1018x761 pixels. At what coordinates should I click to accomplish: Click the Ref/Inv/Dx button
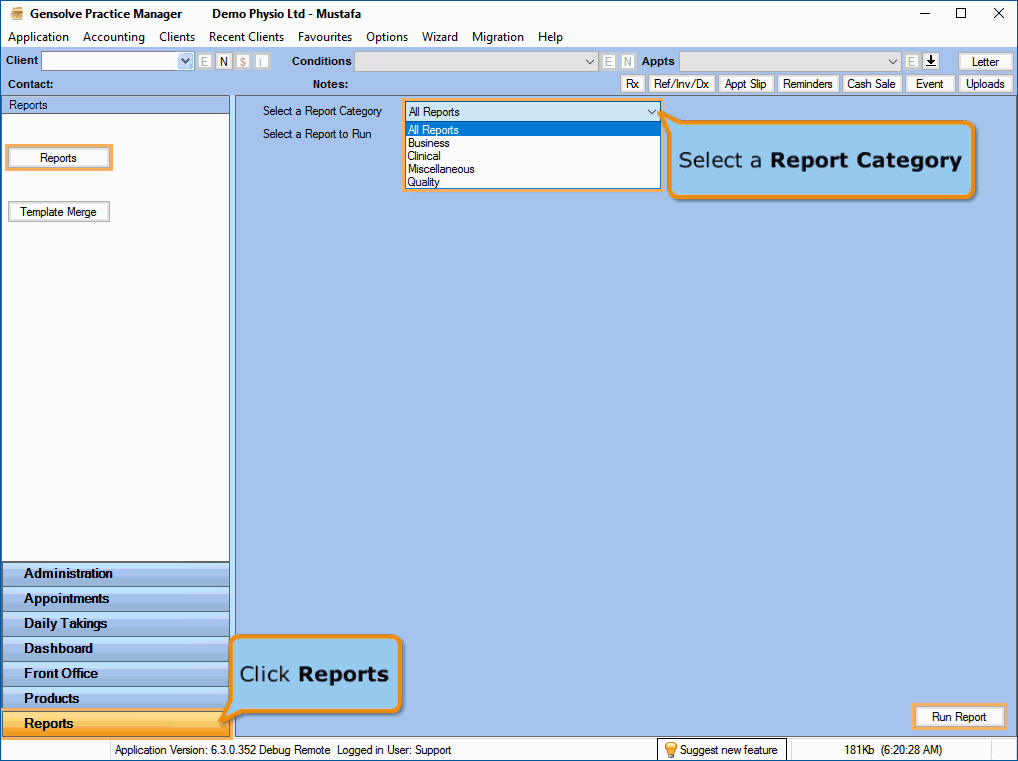[x=681, y=84]
